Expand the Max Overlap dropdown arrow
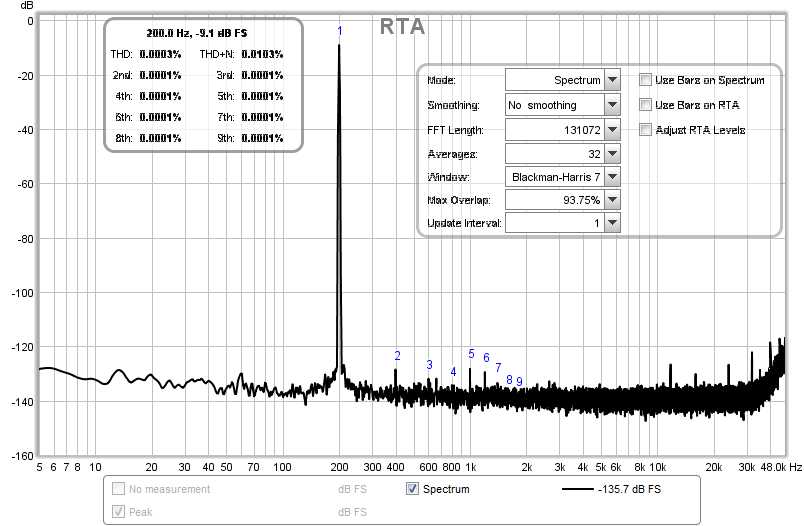The width and height of the screenshot is (804, 526). [x=612, y=200]
